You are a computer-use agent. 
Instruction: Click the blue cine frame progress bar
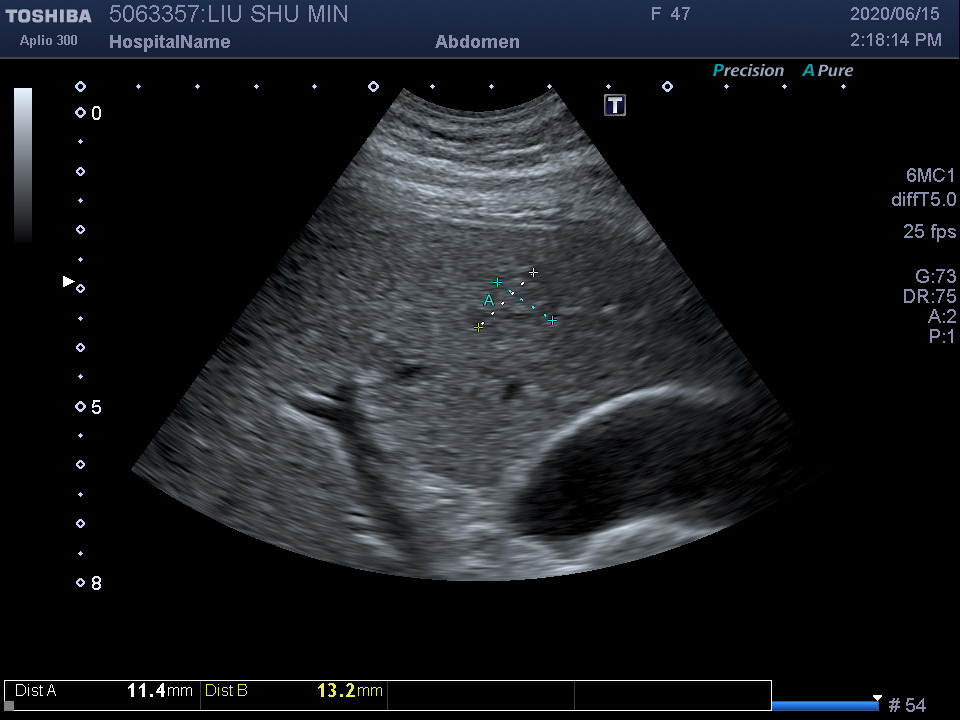[x=824, y=706]
